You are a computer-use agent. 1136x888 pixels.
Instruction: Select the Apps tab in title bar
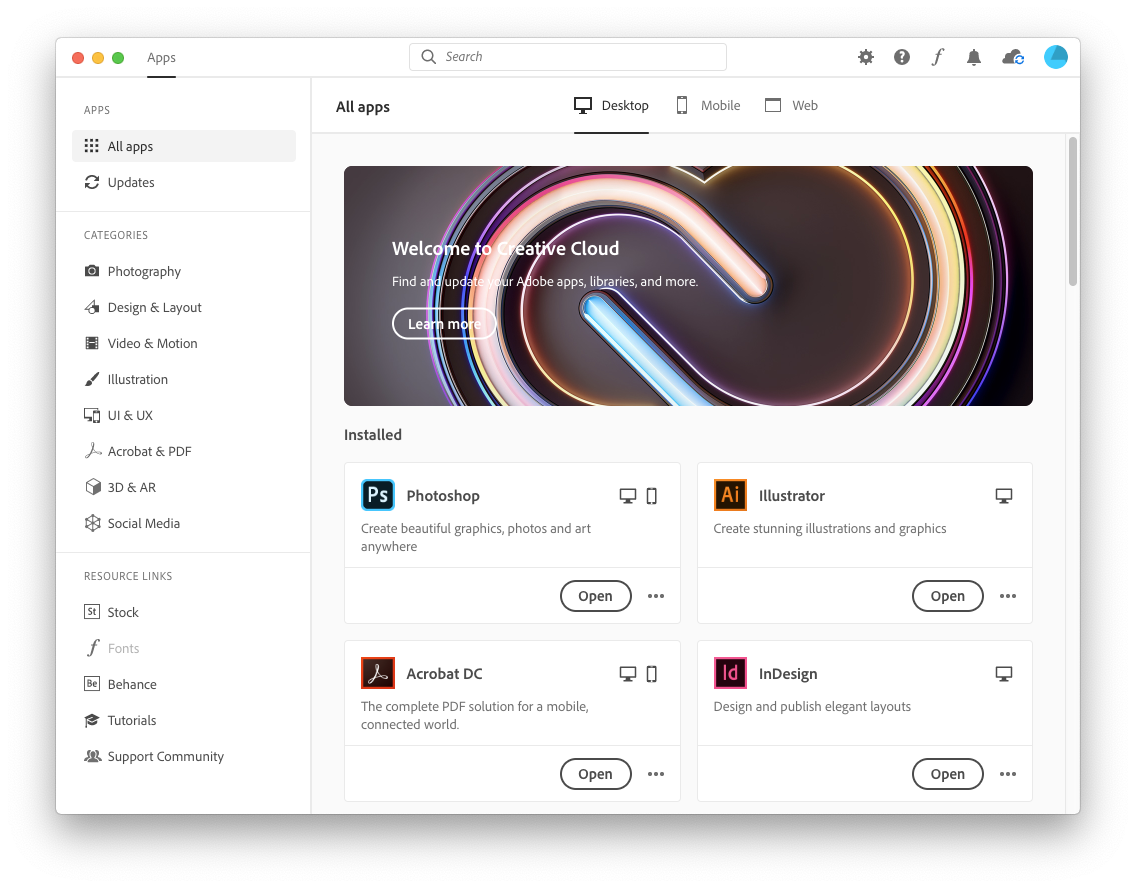pos(161,58)
